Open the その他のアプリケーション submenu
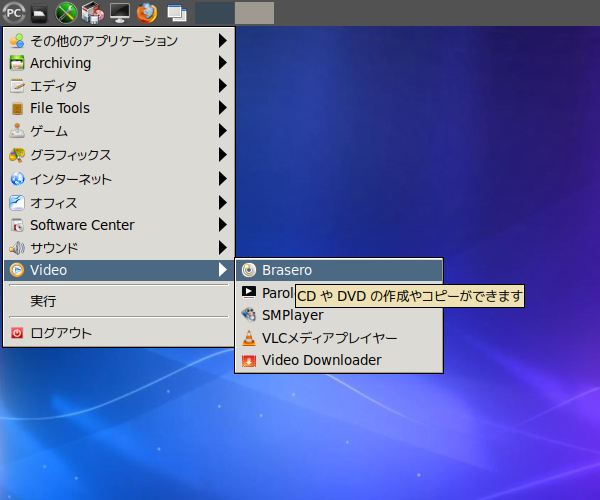 (119, 41)
